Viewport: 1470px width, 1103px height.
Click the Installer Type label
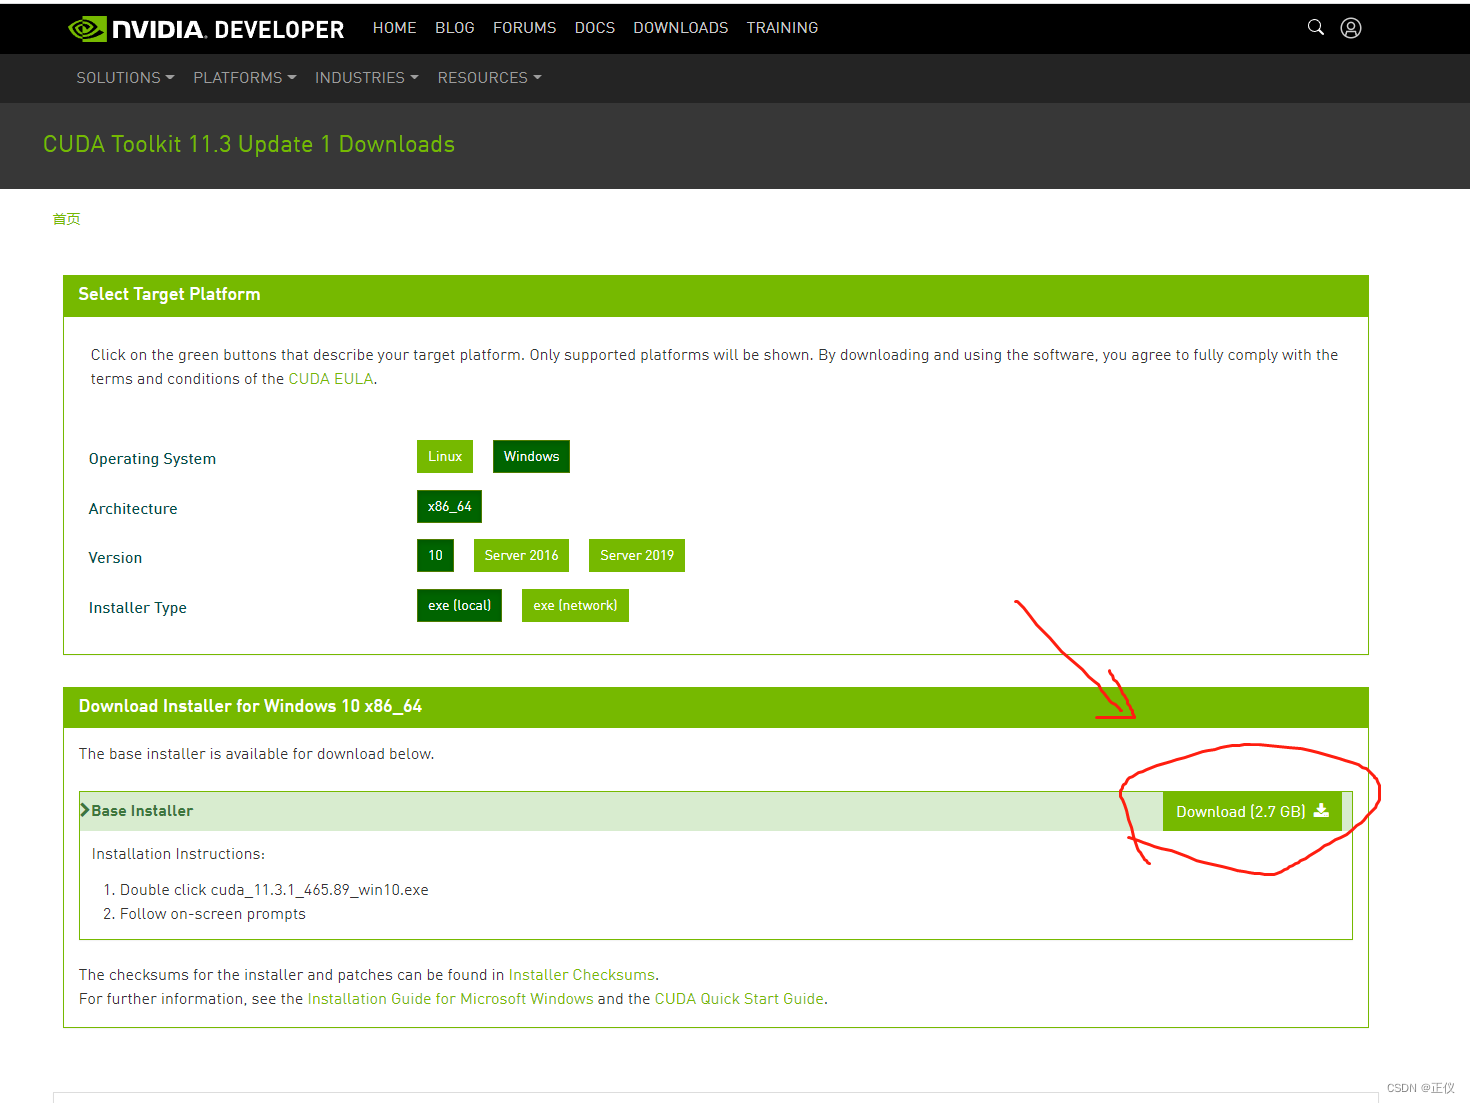pyautogui.click(x=137, y=608)
